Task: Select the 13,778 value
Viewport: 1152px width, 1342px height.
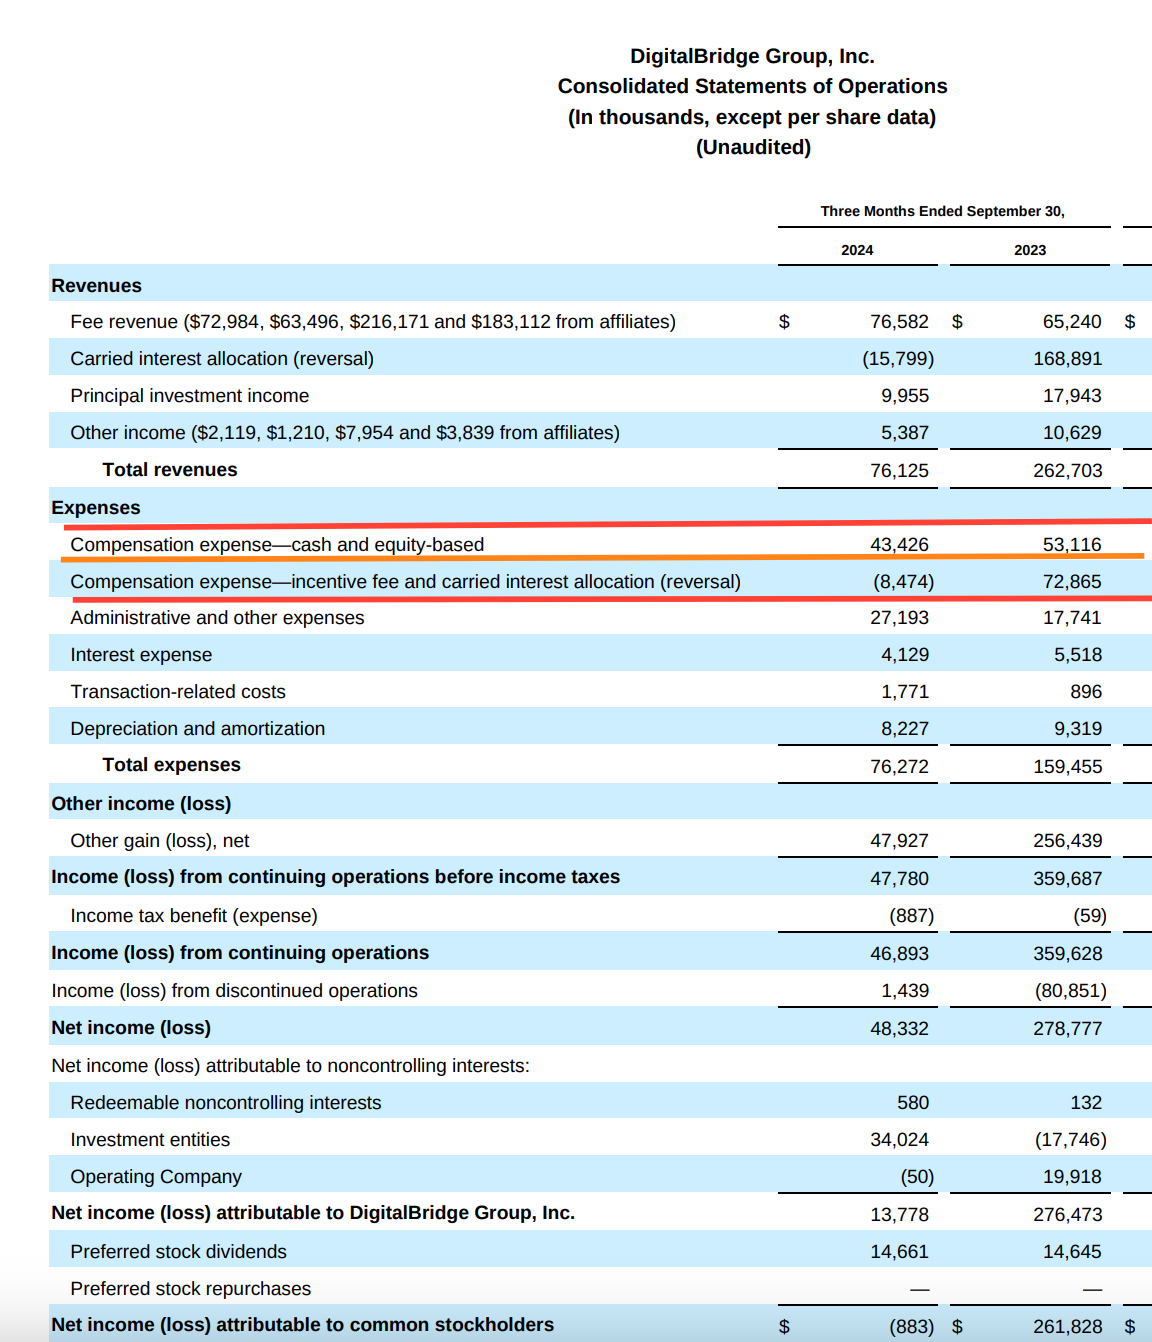Action: 899,1215
